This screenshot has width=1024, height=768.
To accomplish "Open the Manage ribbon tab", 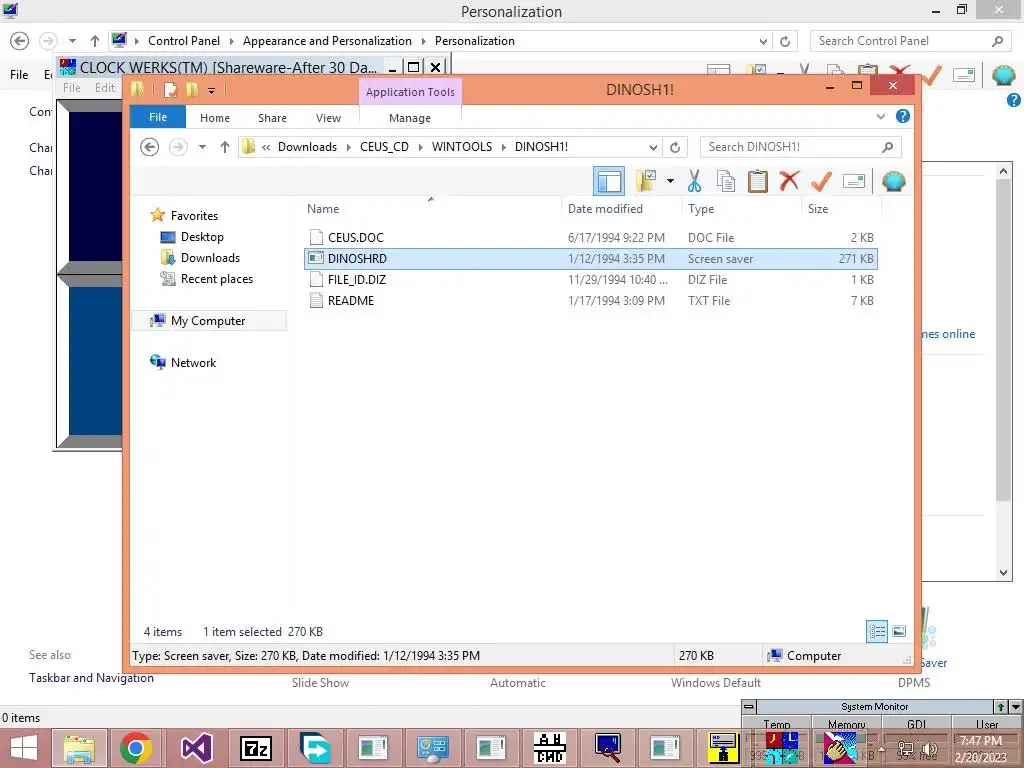I will [410, 118].
